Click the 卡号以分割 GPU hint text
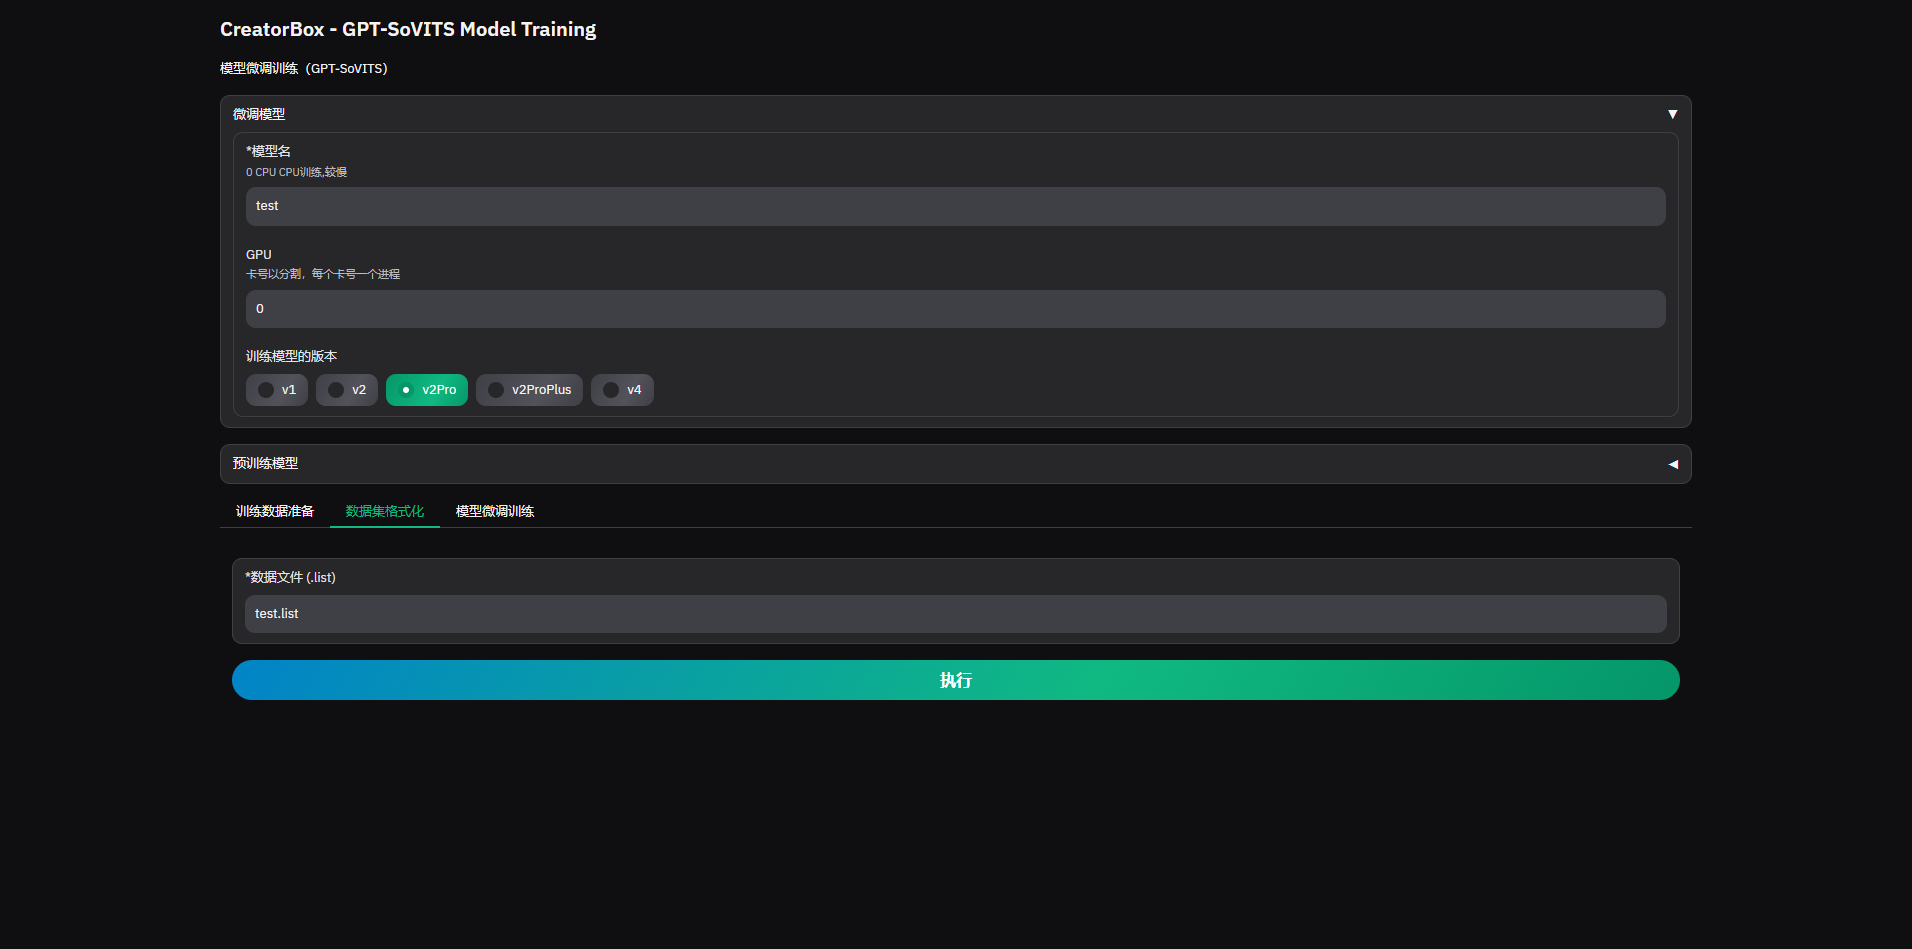Image resolution: width=1912 pixels, height=949 pixels. pyautogui.click(x=323, y=274)
